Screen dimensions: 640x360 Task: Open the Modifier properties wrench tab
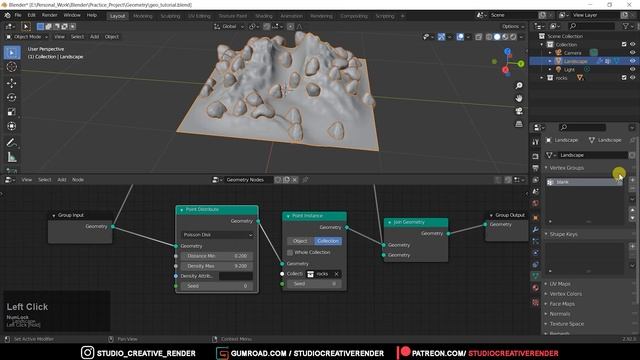536,230
